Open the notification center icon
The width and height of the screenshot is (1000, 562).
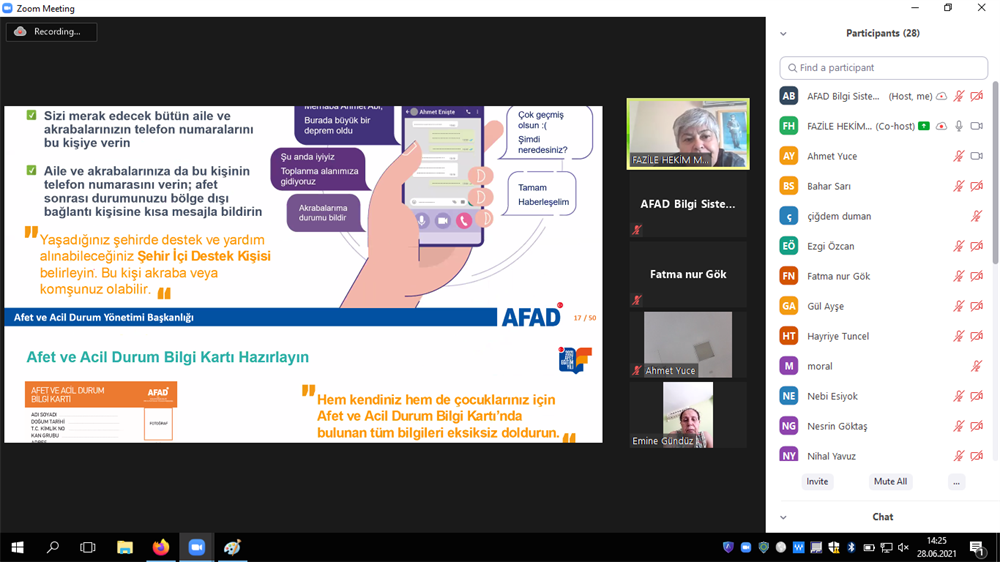[976, 547]
